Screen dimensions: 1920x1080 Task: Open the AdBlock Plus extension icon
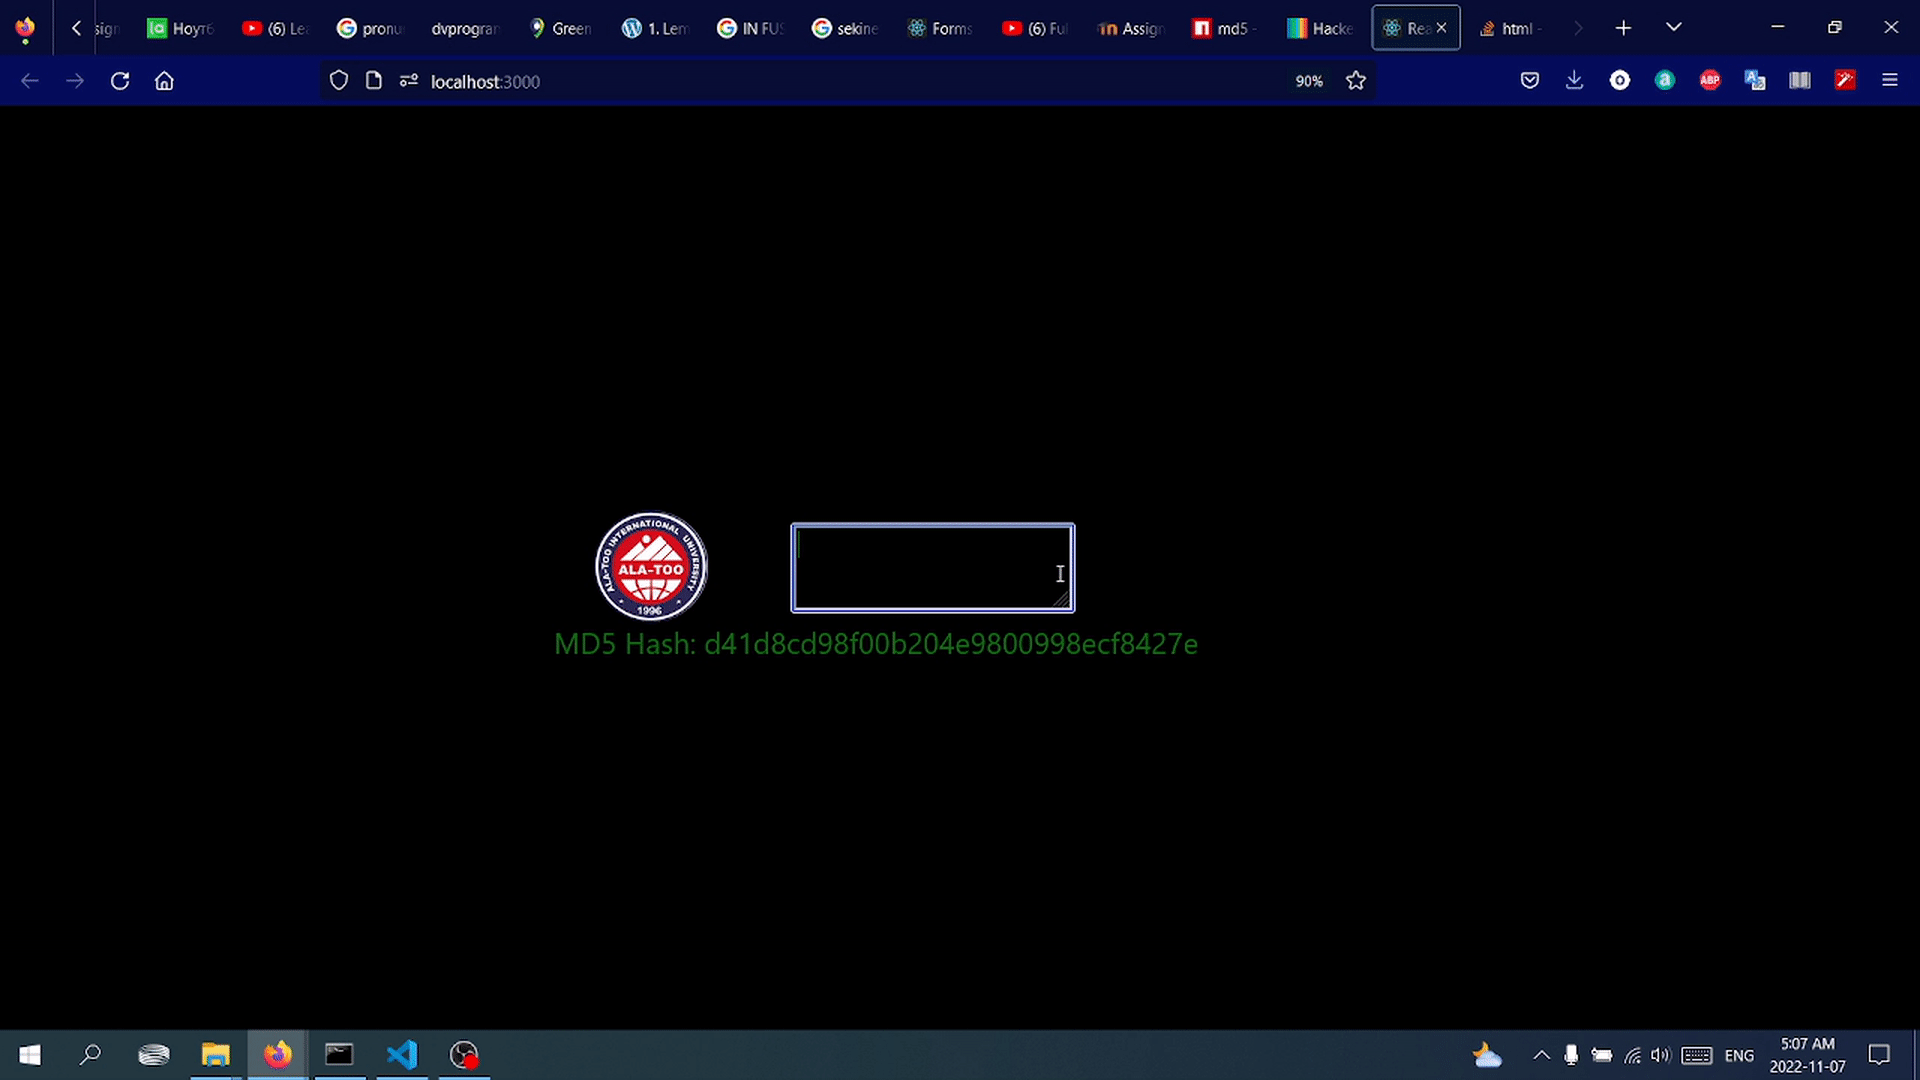pos(1709,81)
